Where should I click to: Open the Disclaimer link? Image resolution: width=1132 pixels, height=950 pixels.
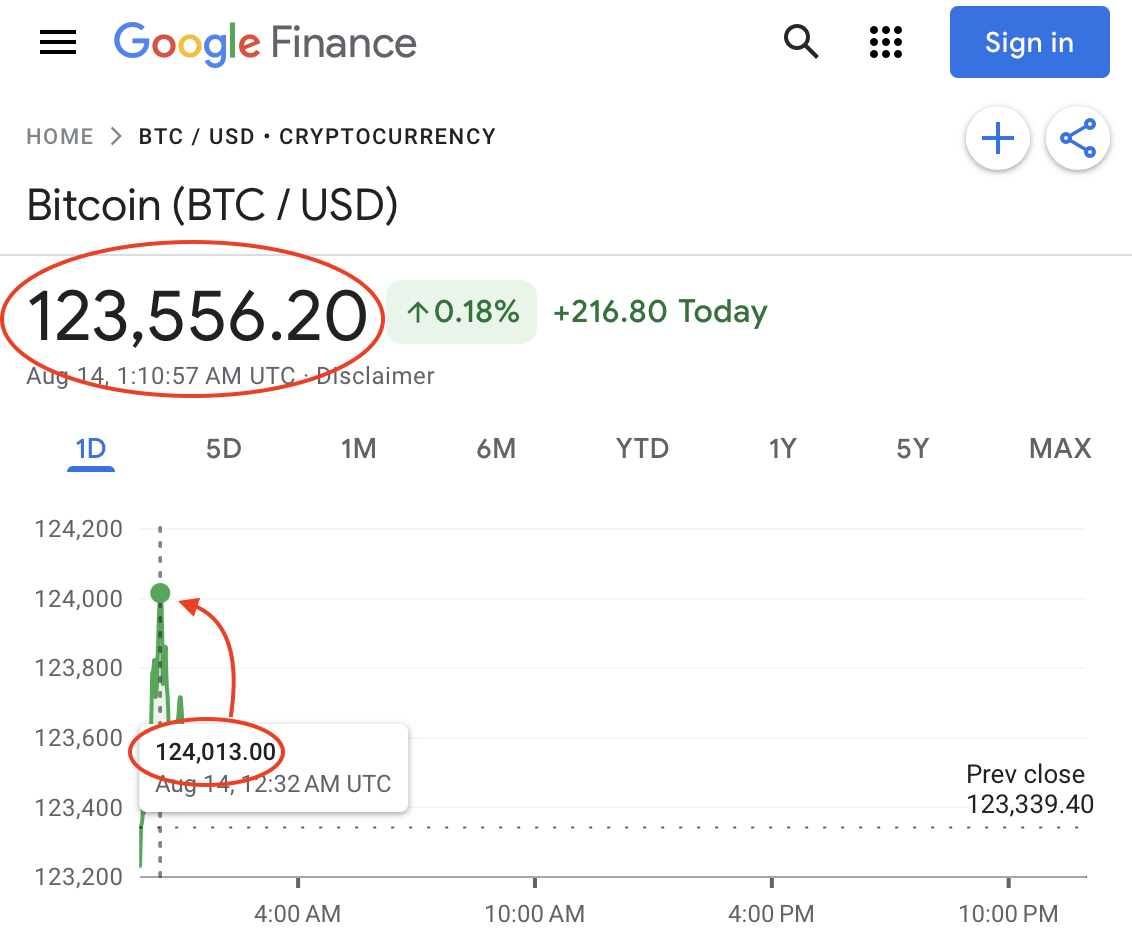point(375,377)
